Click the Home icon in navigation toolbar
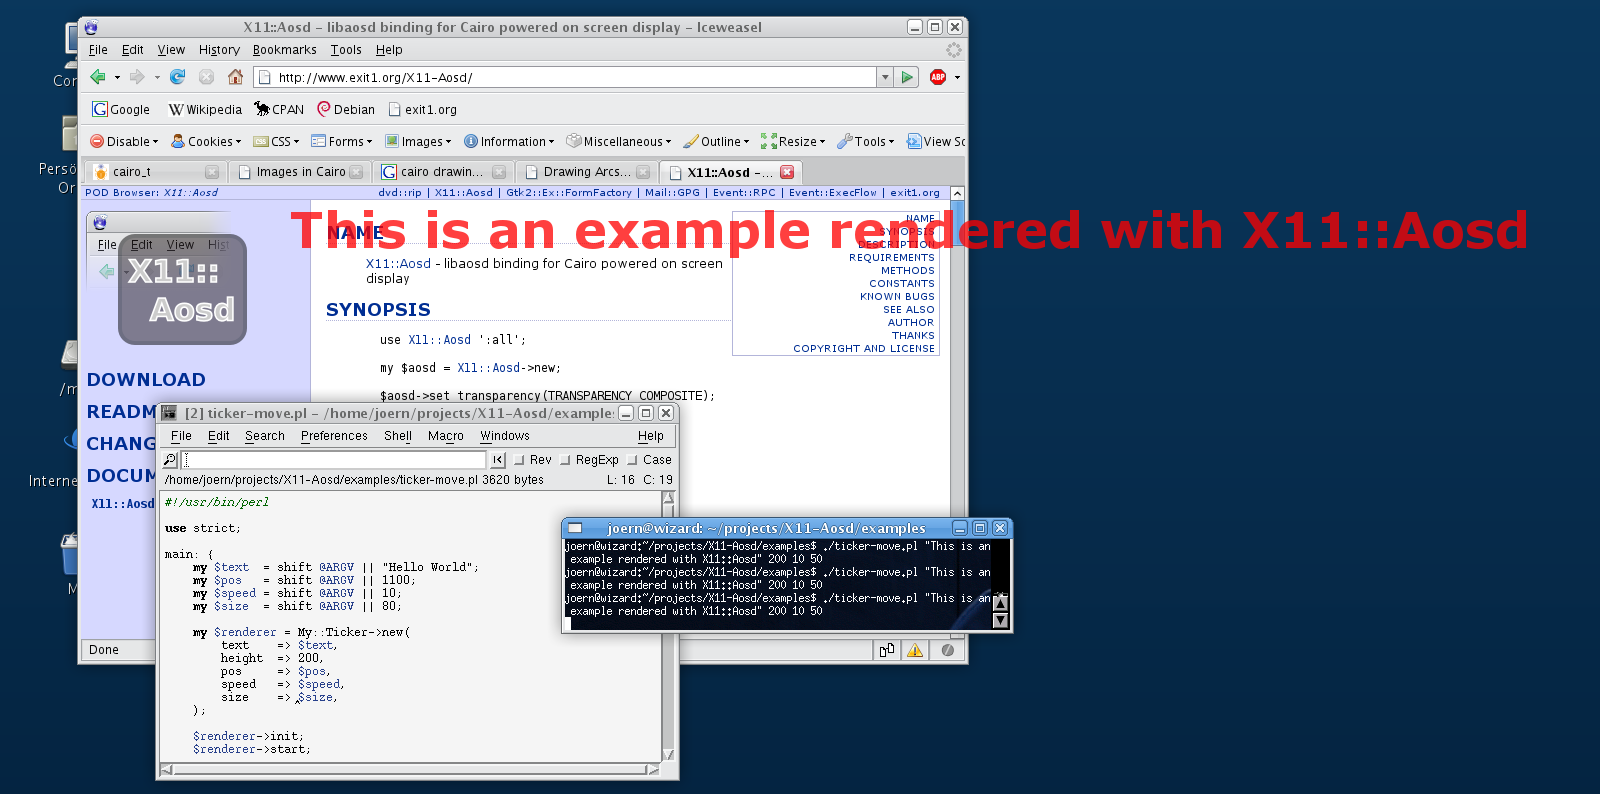 pos(235,77)
